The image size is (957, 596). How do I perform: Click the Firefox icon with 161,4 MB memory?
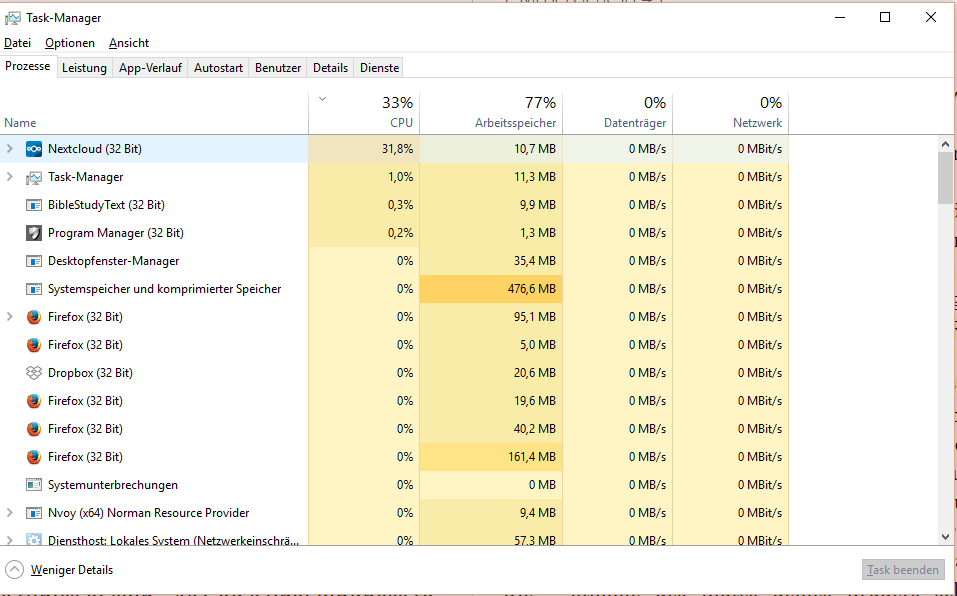34,457
